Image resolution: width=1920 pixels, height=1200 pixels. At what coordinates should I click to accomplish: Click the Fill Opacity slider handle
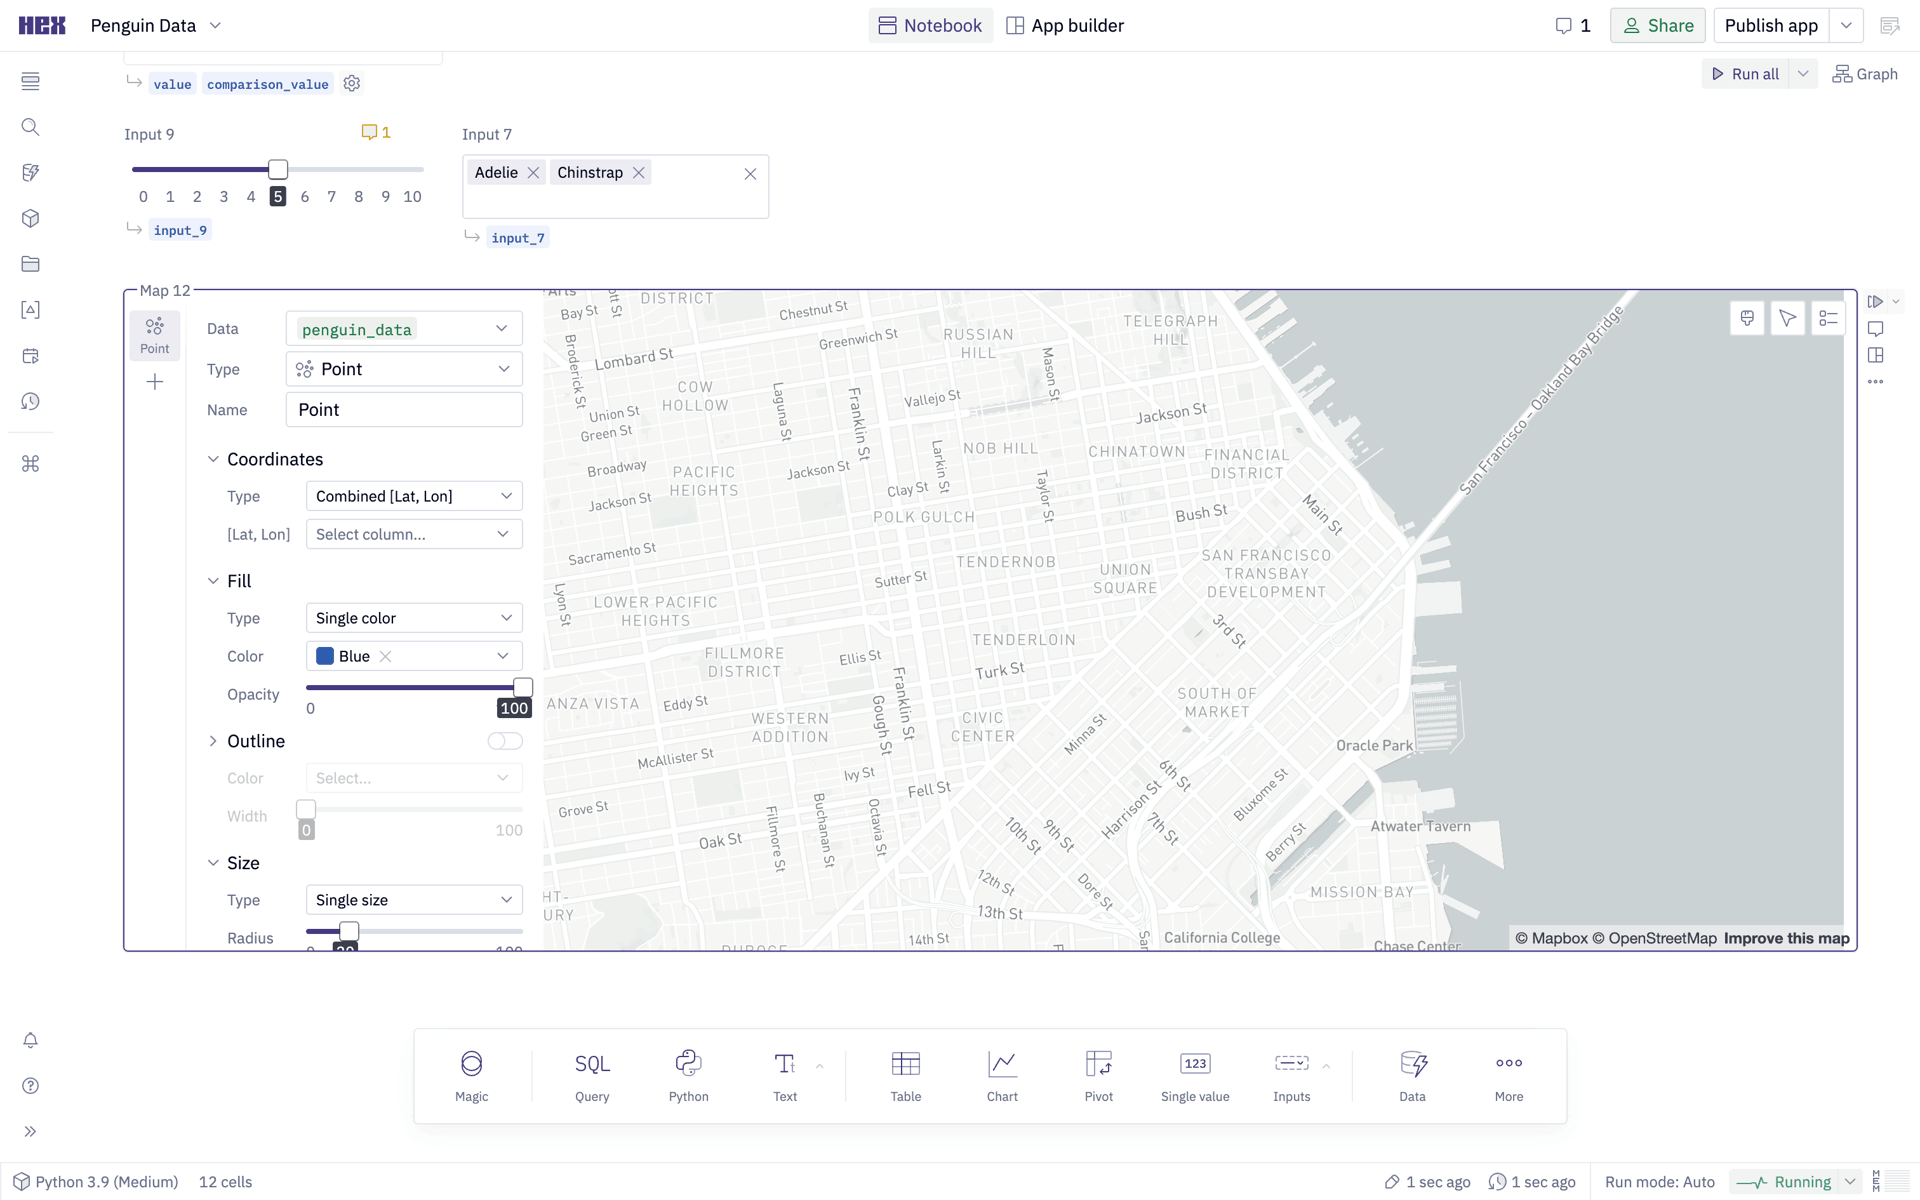[522, 687]
